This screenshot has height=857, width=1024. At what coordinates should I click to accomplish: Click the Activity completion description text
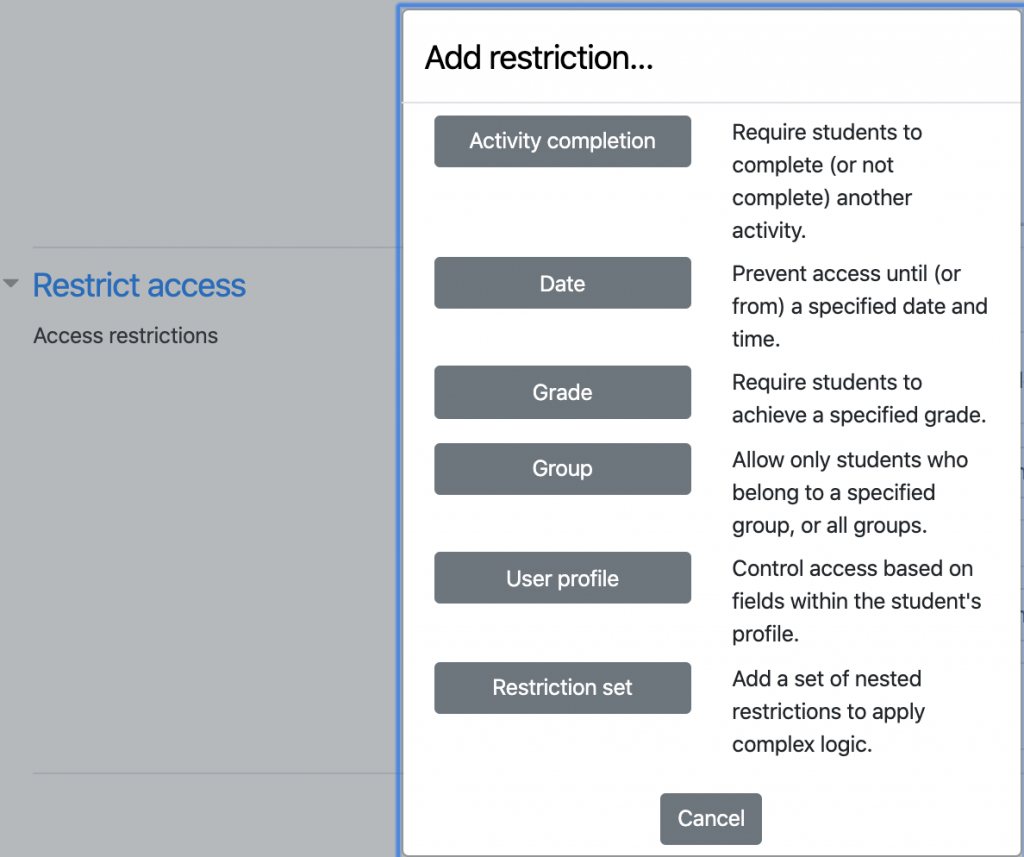coord(826,181)
